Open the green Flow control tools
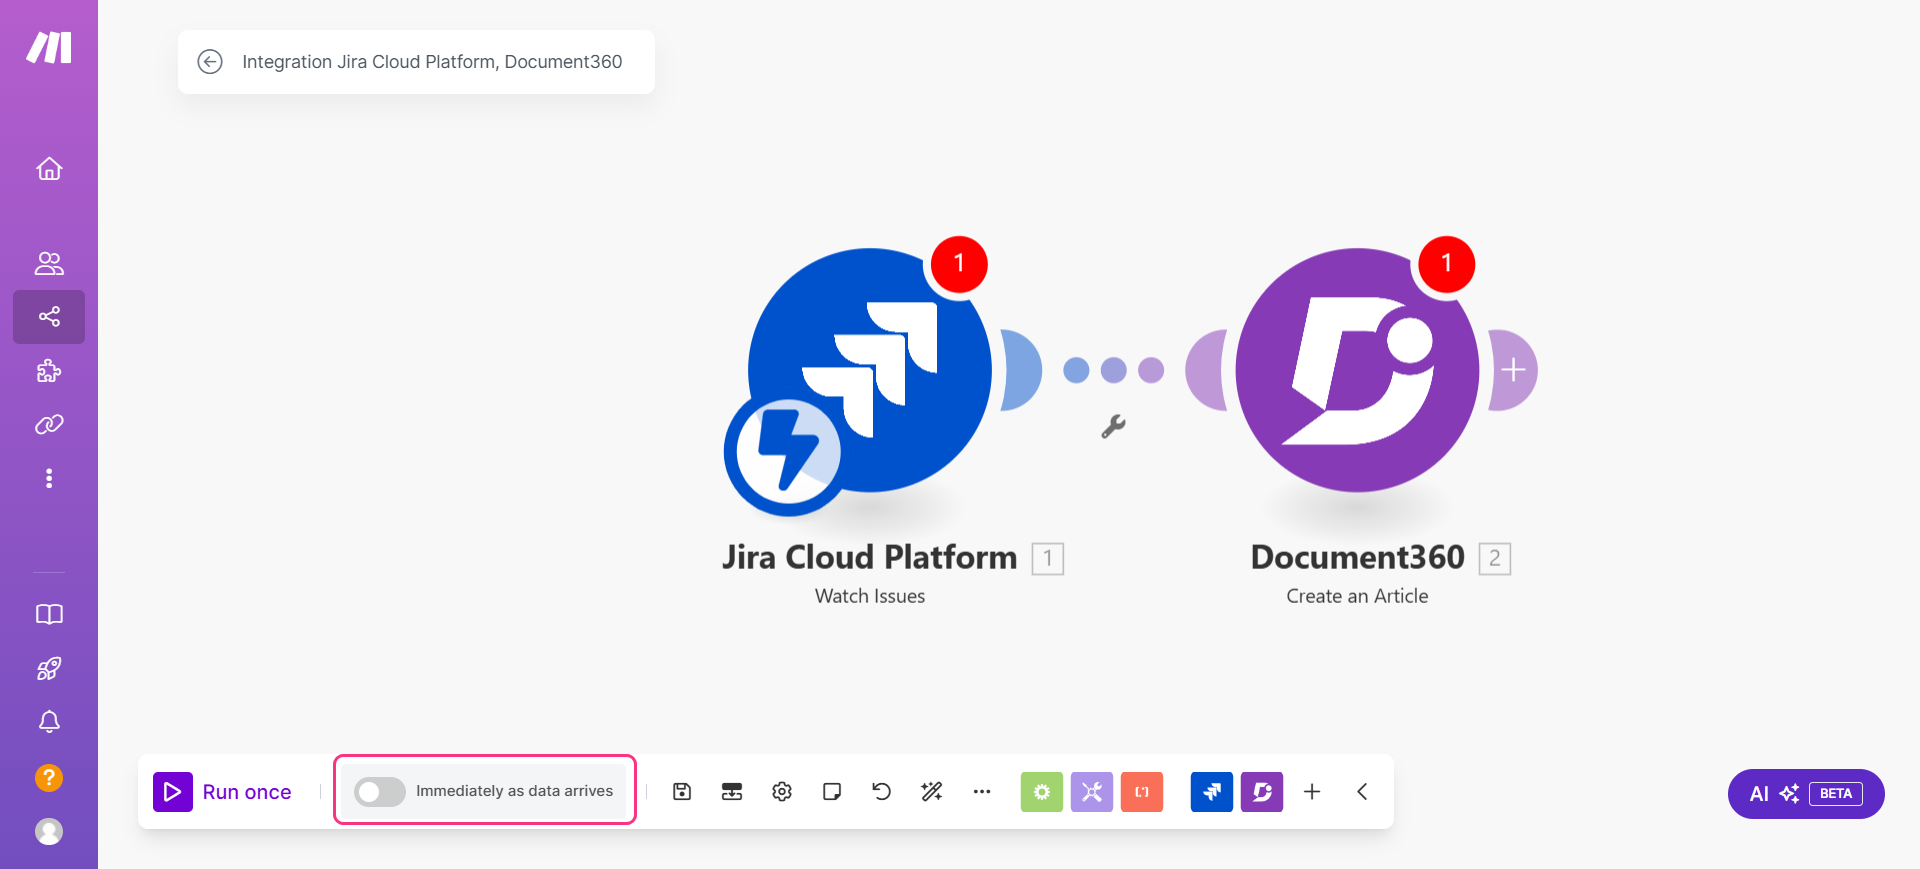The width and height of the screenshot is (1920, 869). click(x=1042, y=792)
